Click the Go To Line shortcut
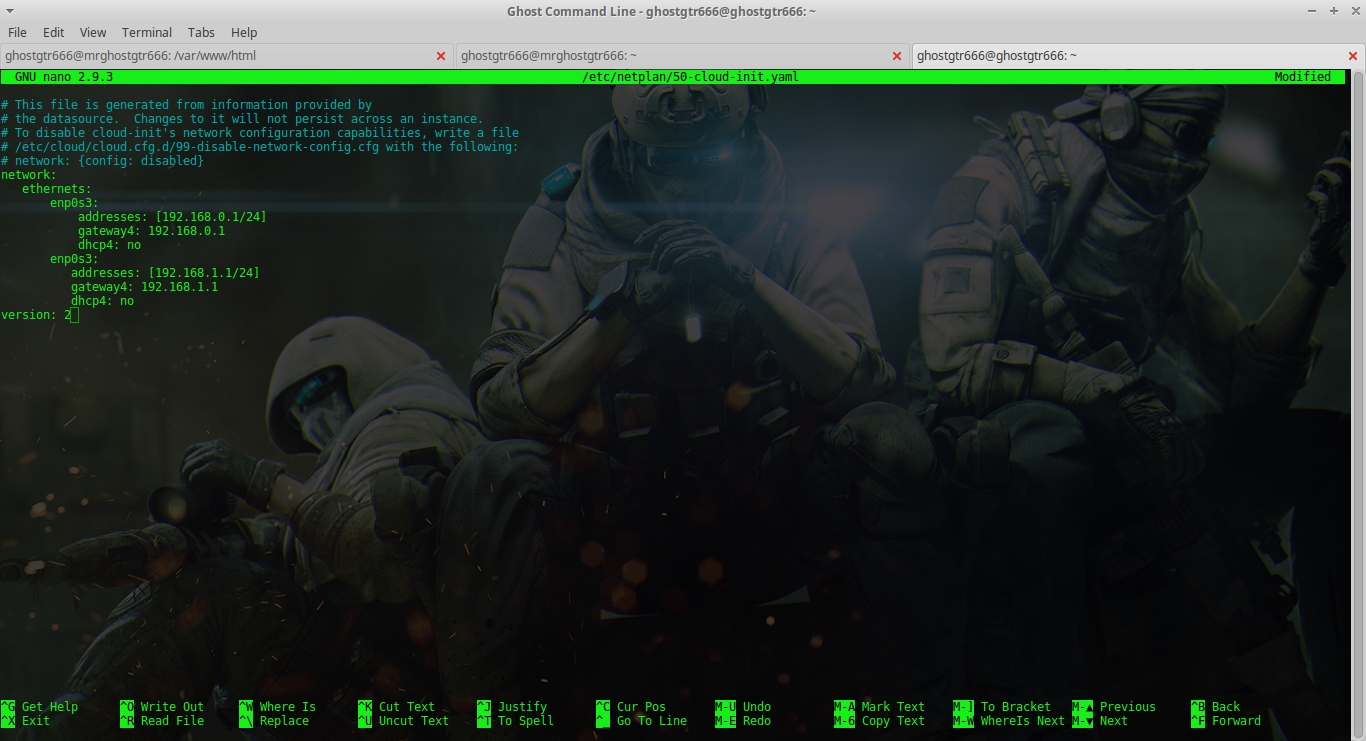1366x741 pixels. [x=642, y=720]
